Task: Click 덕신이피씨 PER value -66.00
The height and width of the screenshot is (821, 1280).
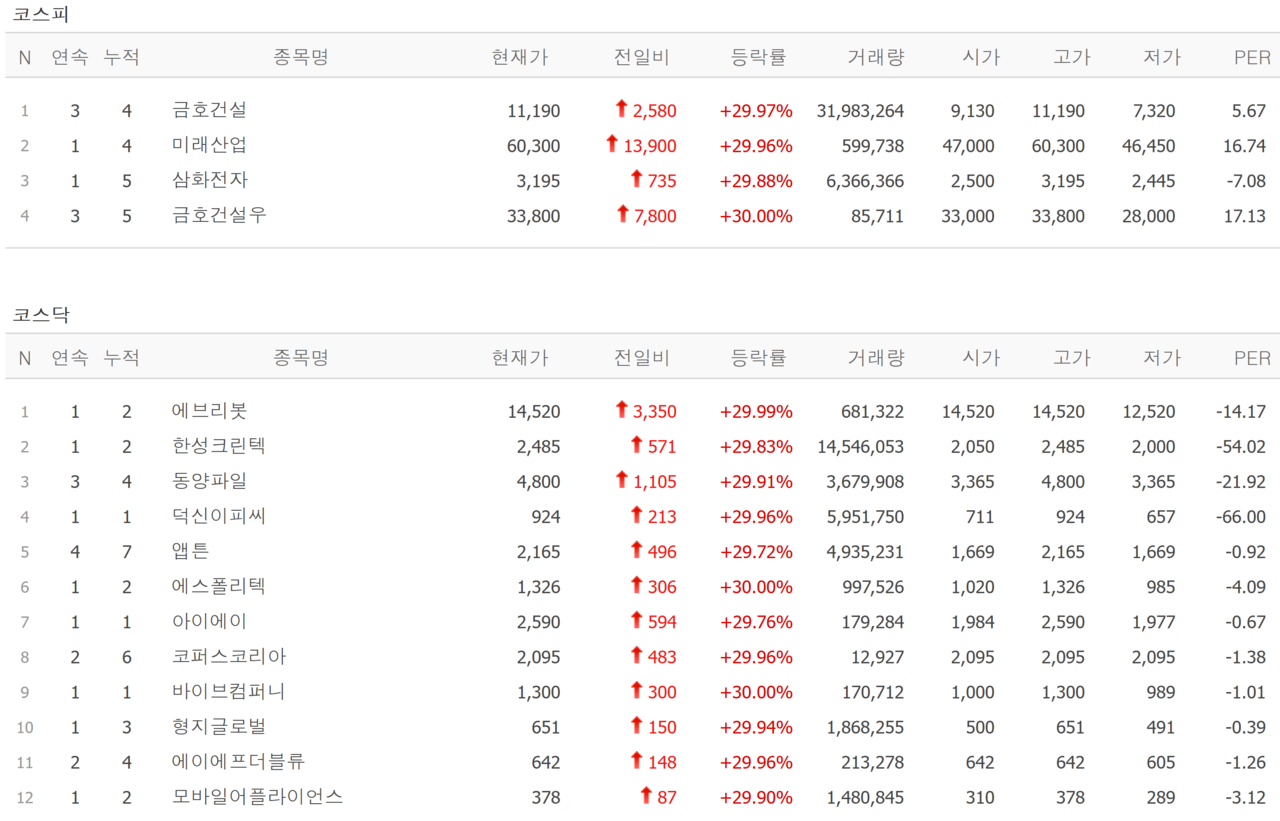Action: [x=1240, y=517]
